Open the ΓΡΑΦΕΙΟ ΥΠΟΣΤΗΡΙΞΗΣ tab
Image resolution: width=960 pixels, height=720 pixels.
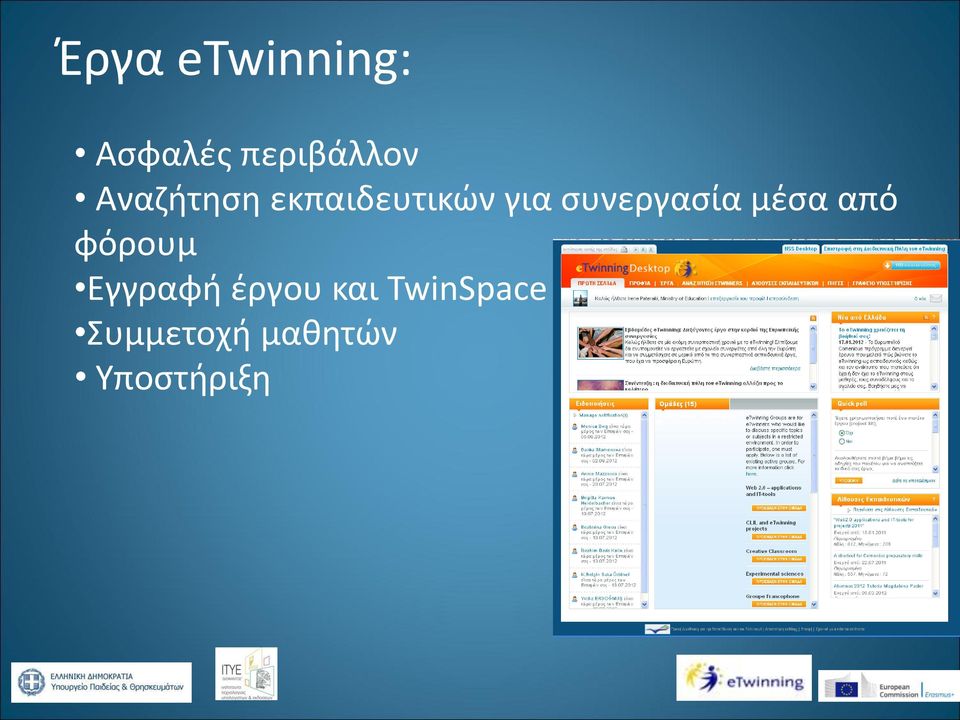(x=882, y=283)
